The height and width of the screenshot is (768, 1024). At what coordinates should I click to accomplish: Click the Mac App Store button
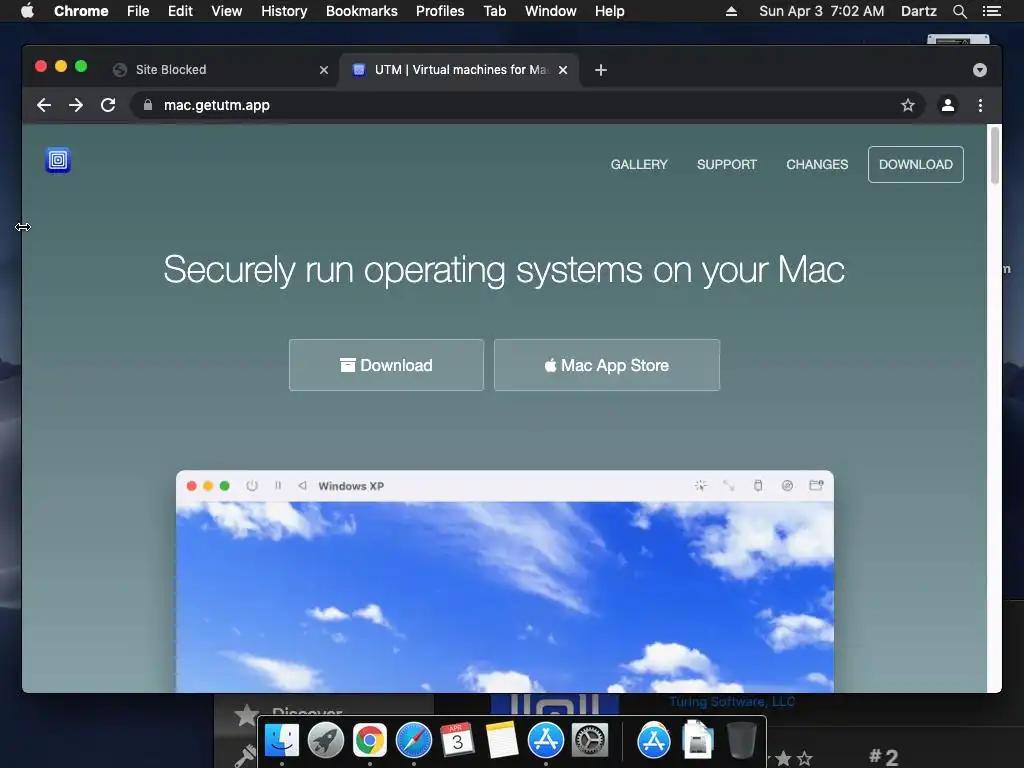[x=607, y=365]
